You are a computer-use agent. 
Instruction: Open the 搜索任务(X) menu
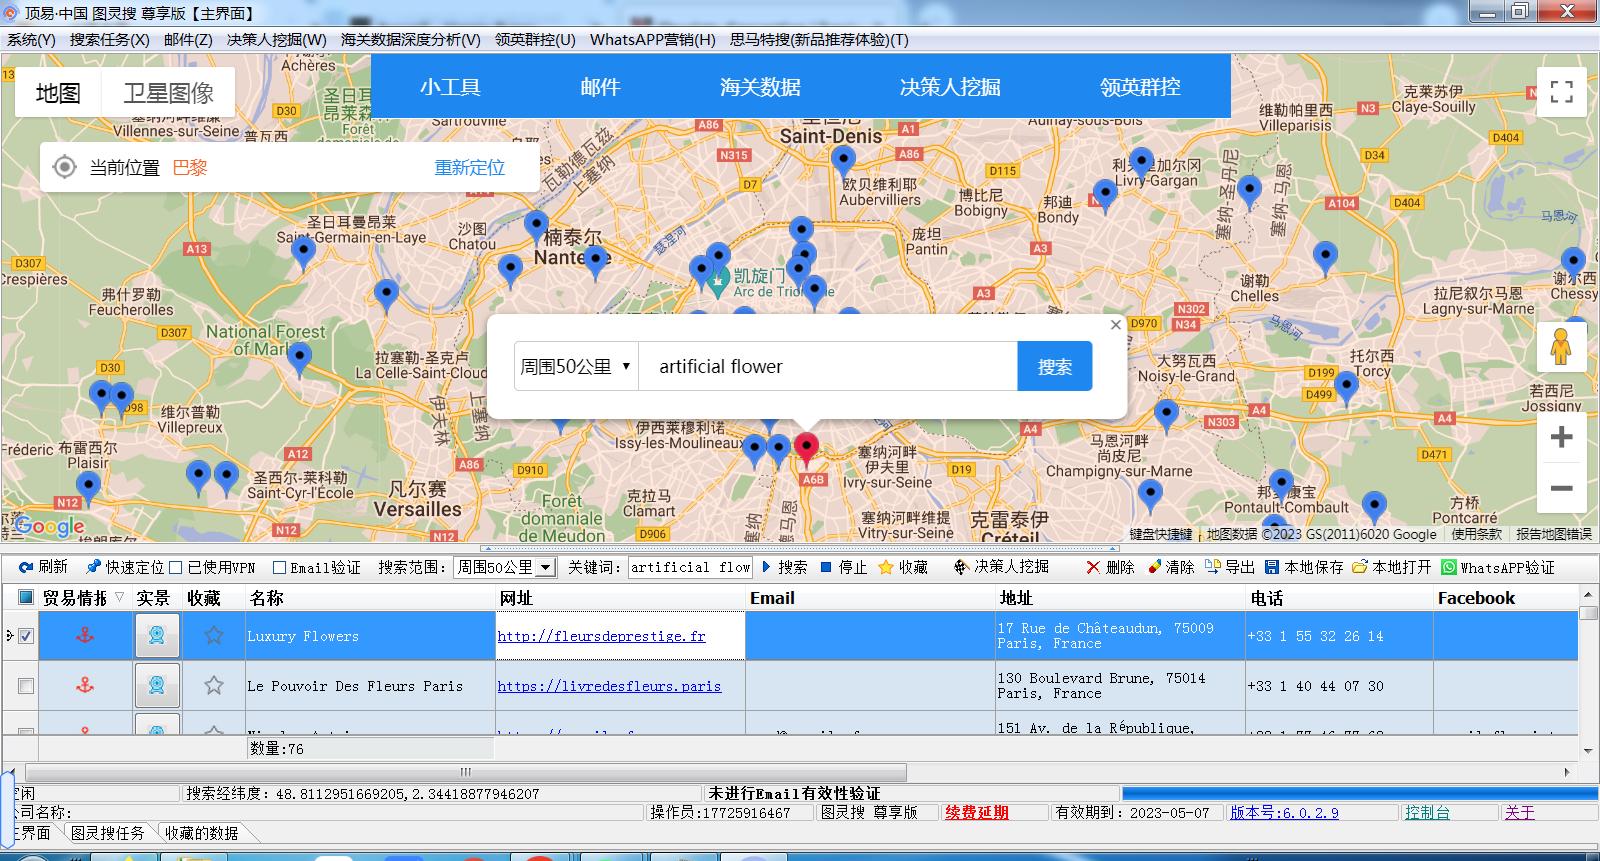[109, 39]
